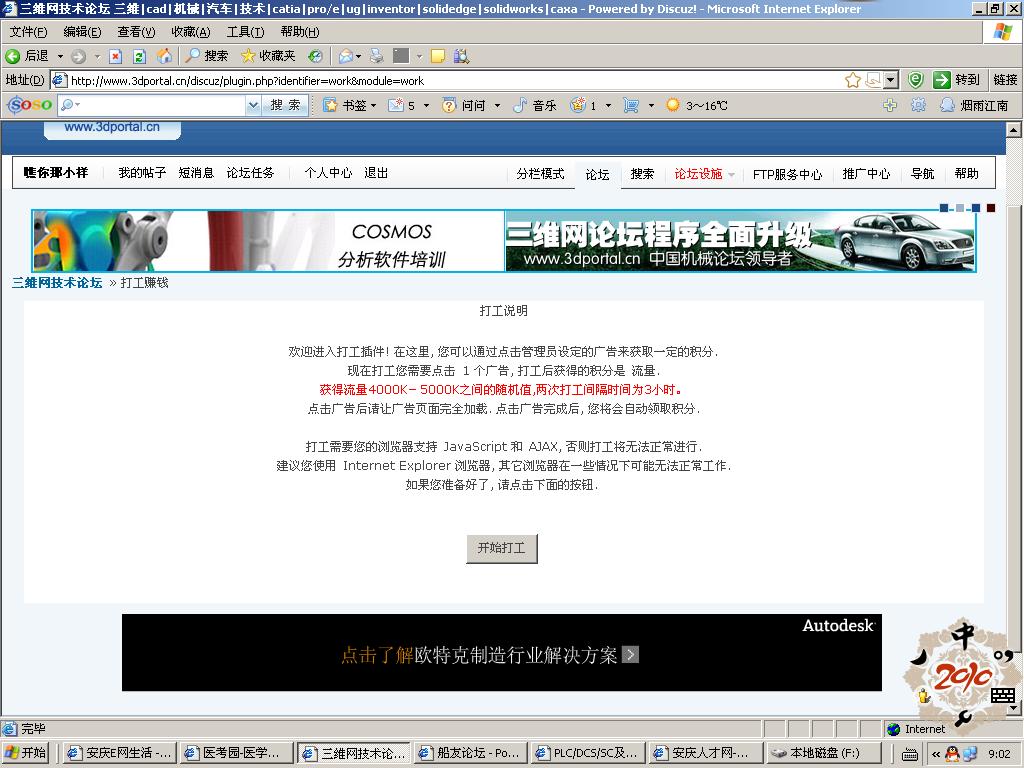Open SOSO Music note icon
This screenshot has height=768, width=1024.
[520, 105]
